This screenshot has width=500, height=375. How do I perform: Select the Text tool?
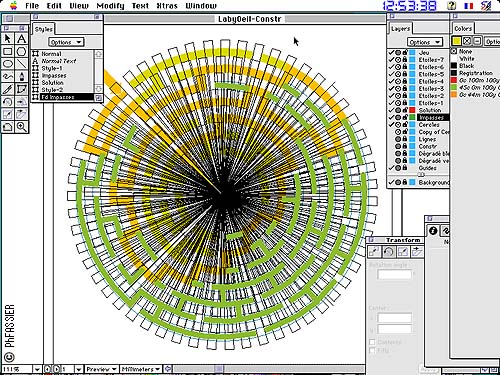pyautogui.click(x=22, y=39)
